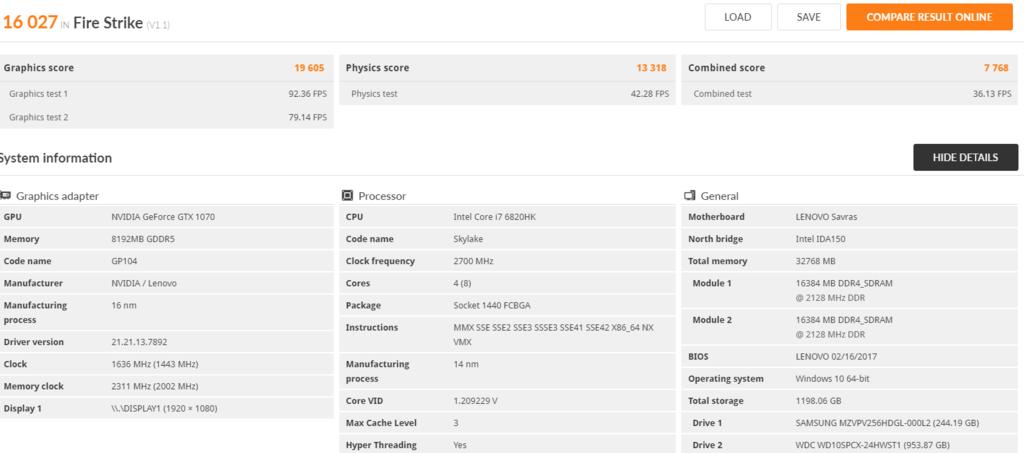Select operating system Windows 10 64-bit
Screen dimensions: 1024x453
click(833, 379)
